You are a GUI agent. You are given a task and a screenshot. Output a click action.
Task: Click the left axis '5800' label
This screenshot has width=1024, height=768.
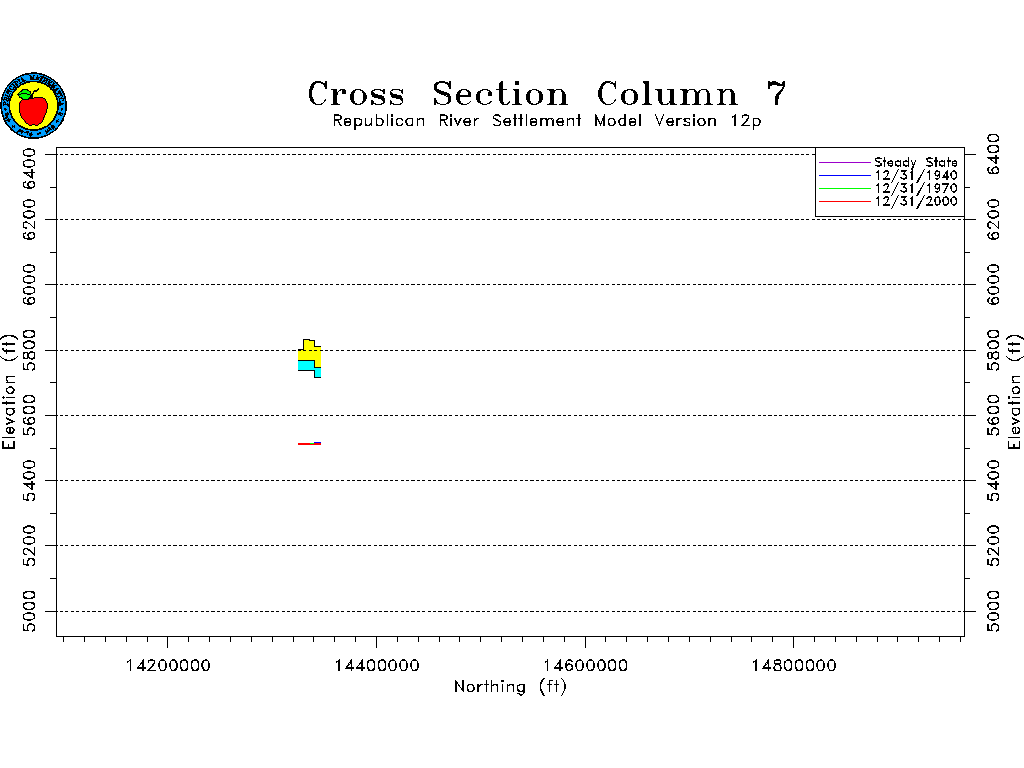tap(29, 350)
